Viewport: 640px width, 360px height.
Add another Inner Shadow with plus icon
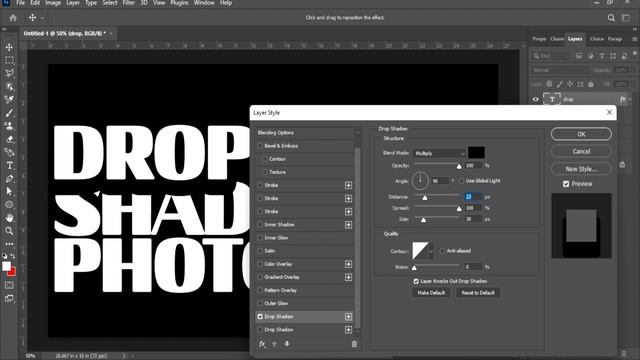[x=348, y=225]
